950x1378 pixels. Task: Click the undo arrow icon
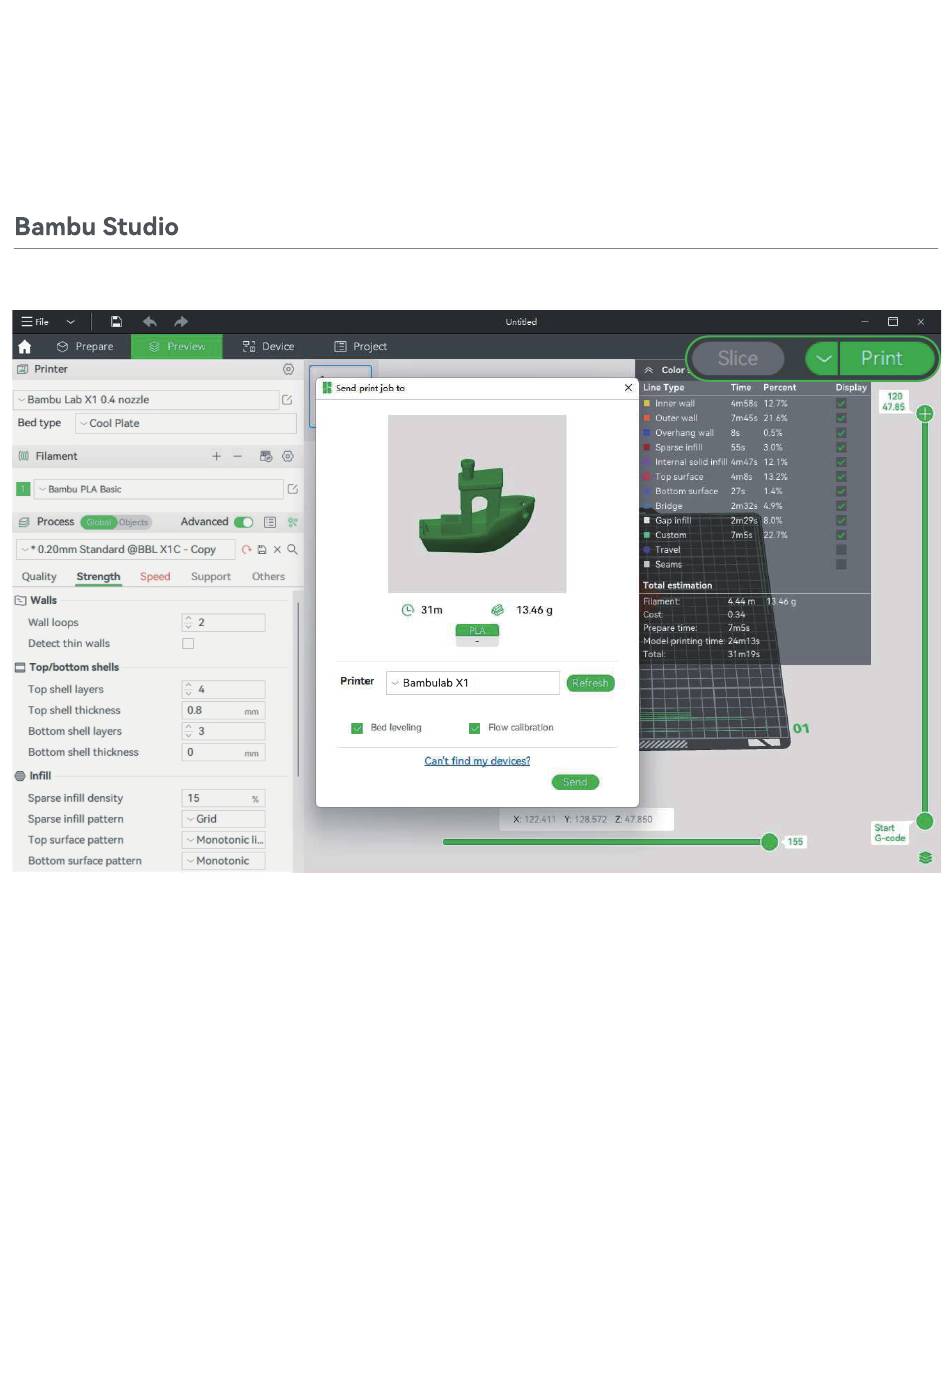tap(150, 322)
